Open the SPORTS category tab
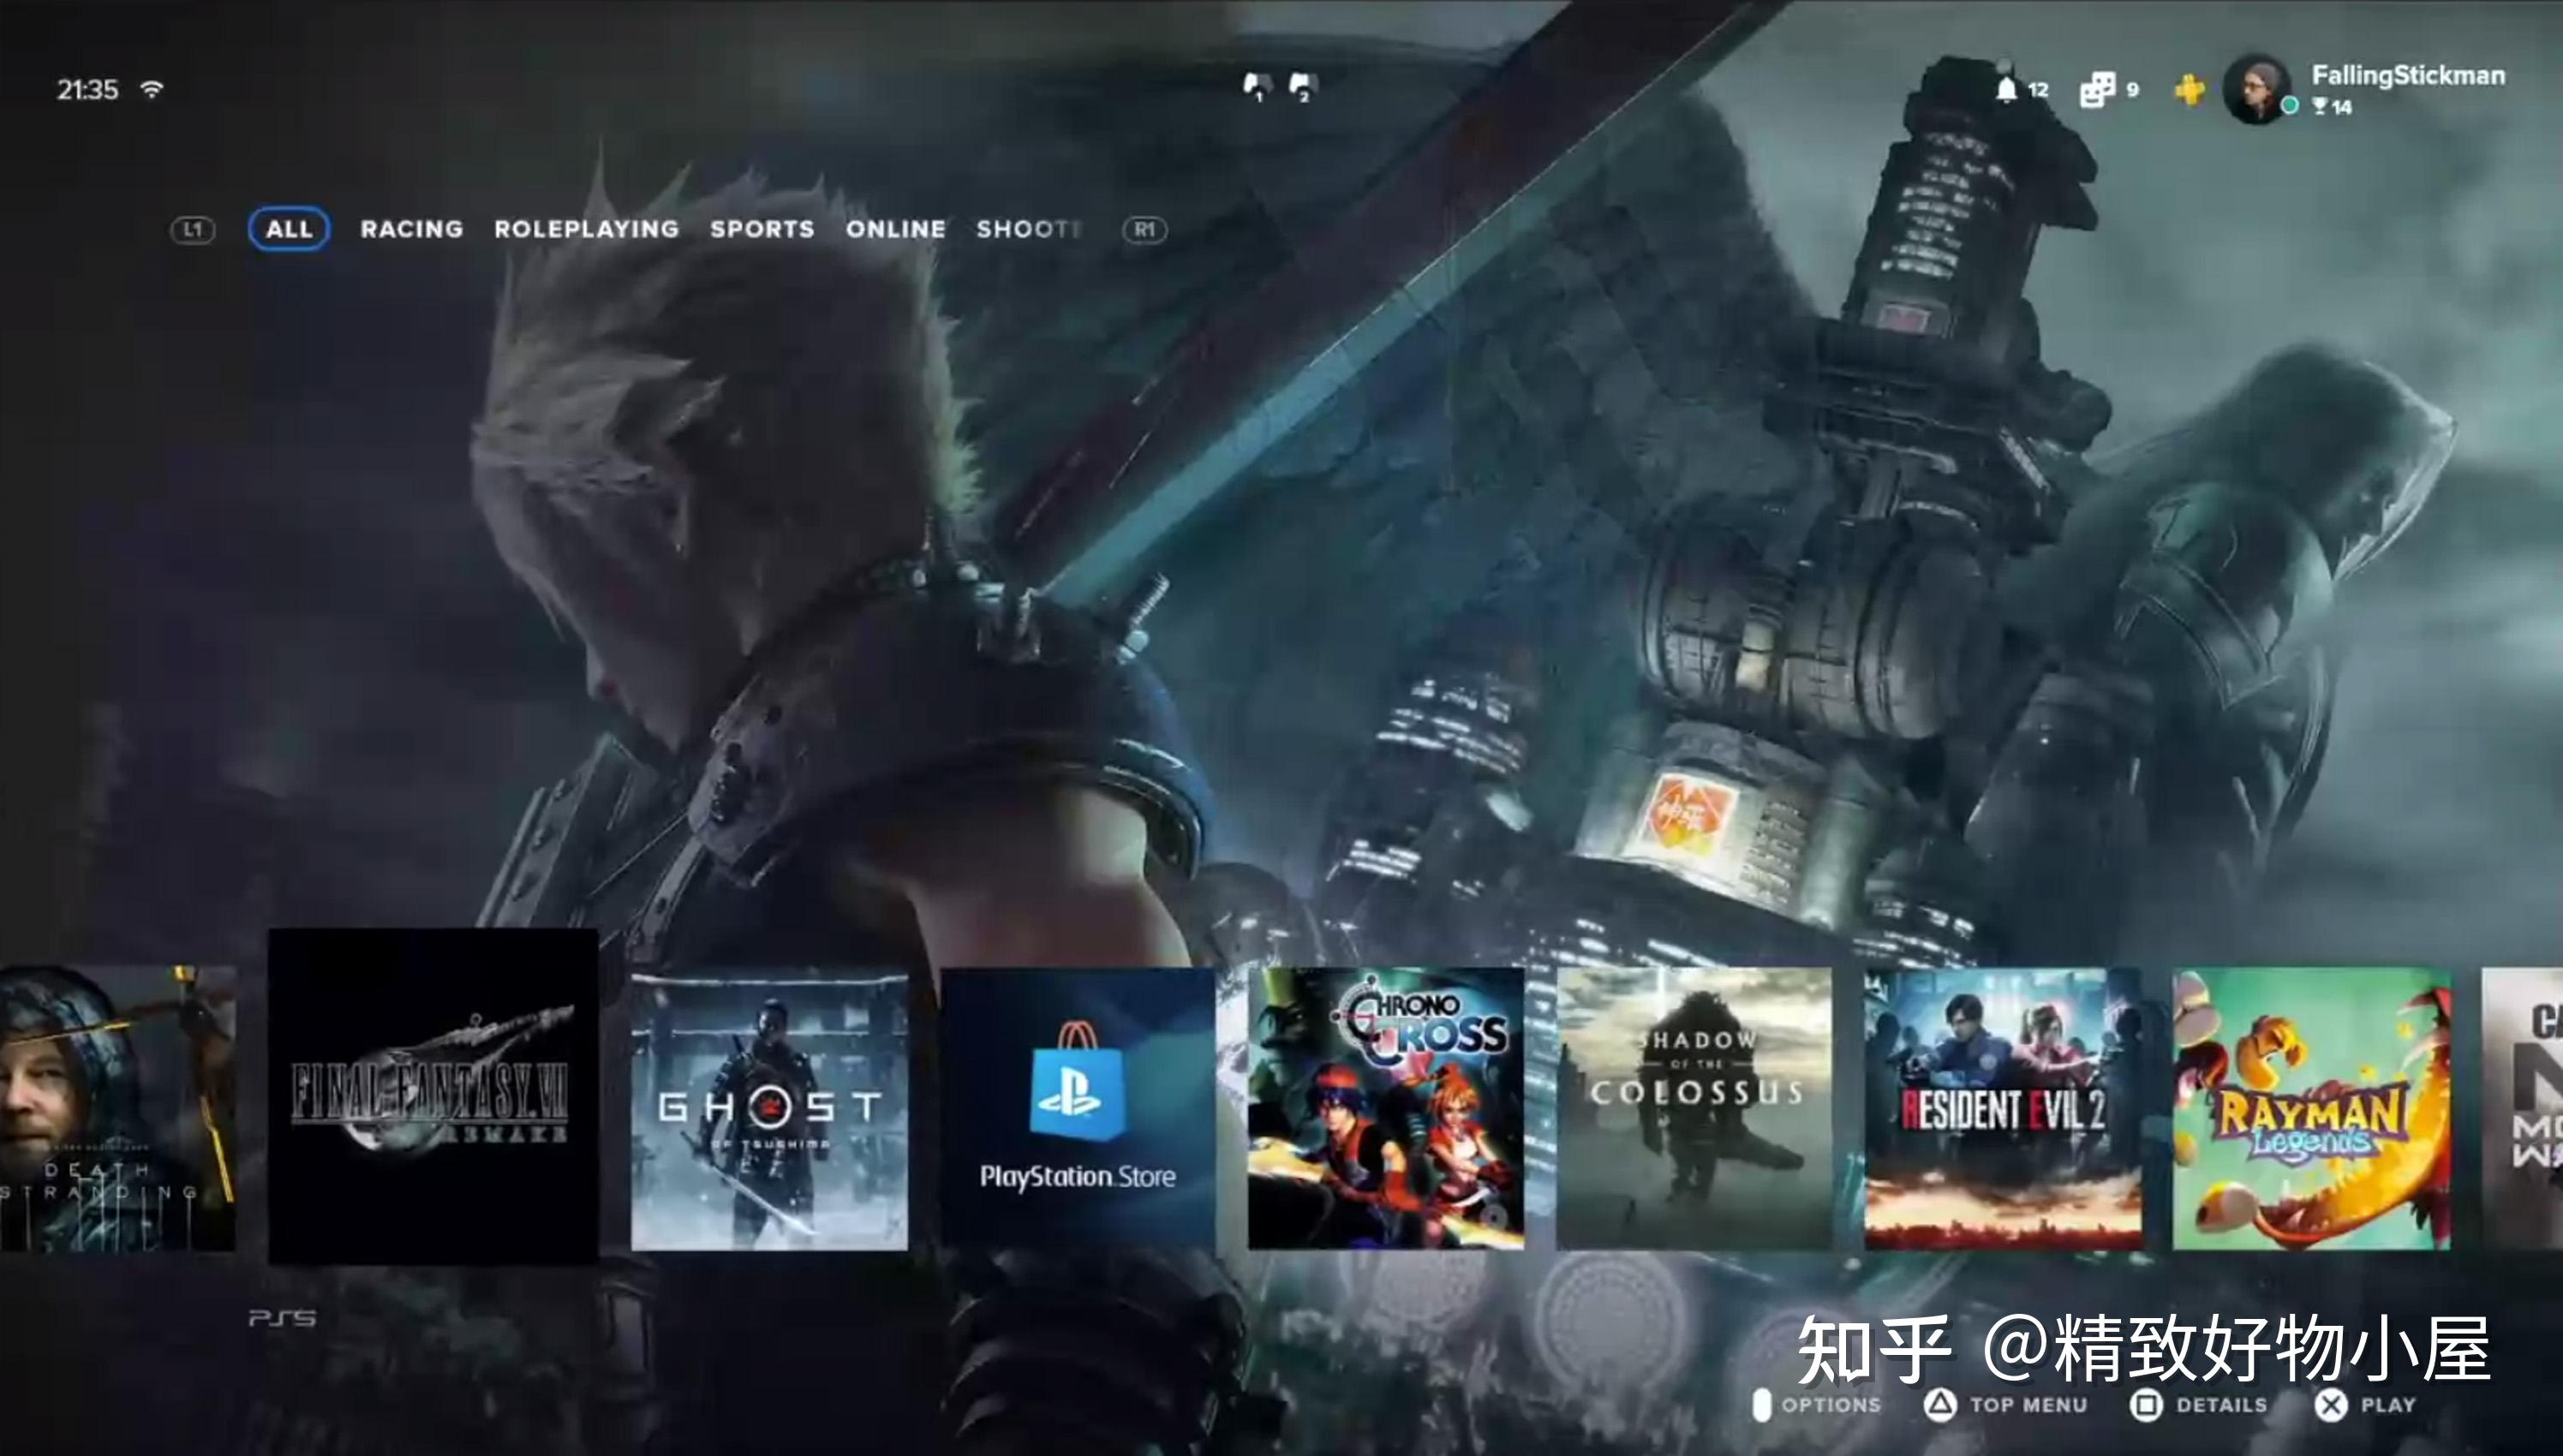This screenshot has height=1456, width=2563. click(762, 229)
